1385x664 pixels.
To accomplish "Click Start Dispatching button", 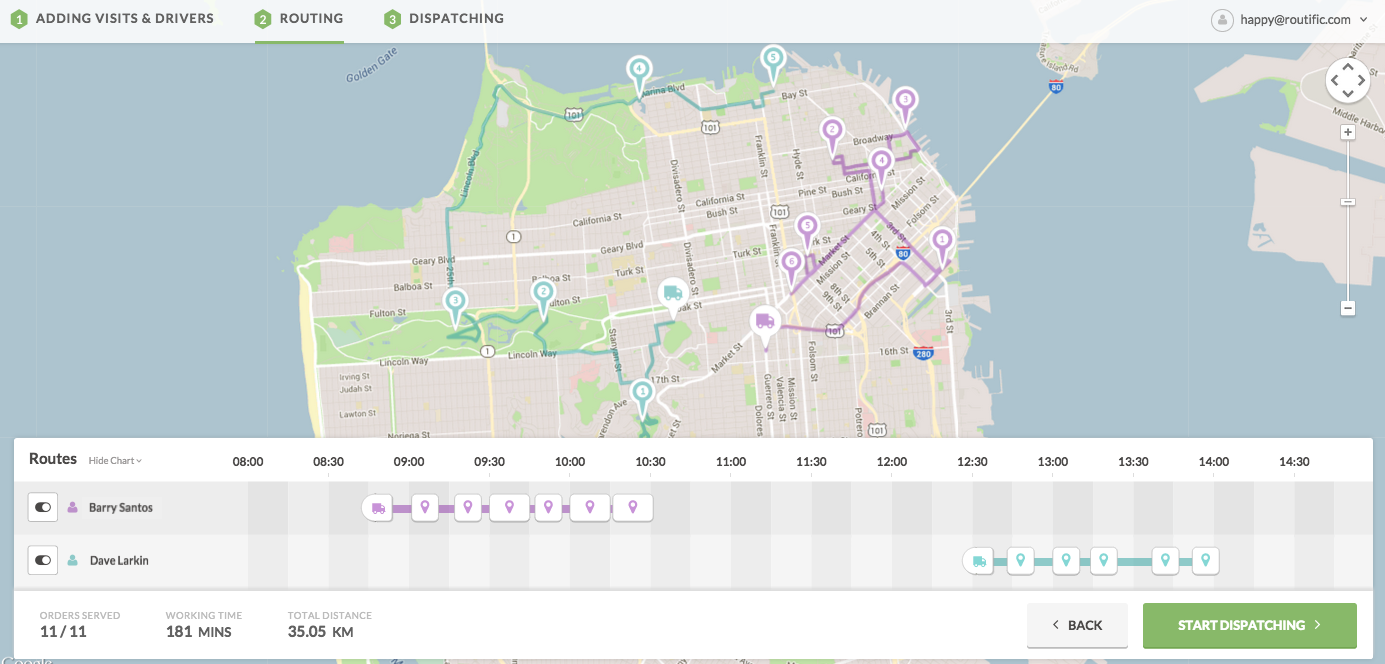I will [1250, 625].
